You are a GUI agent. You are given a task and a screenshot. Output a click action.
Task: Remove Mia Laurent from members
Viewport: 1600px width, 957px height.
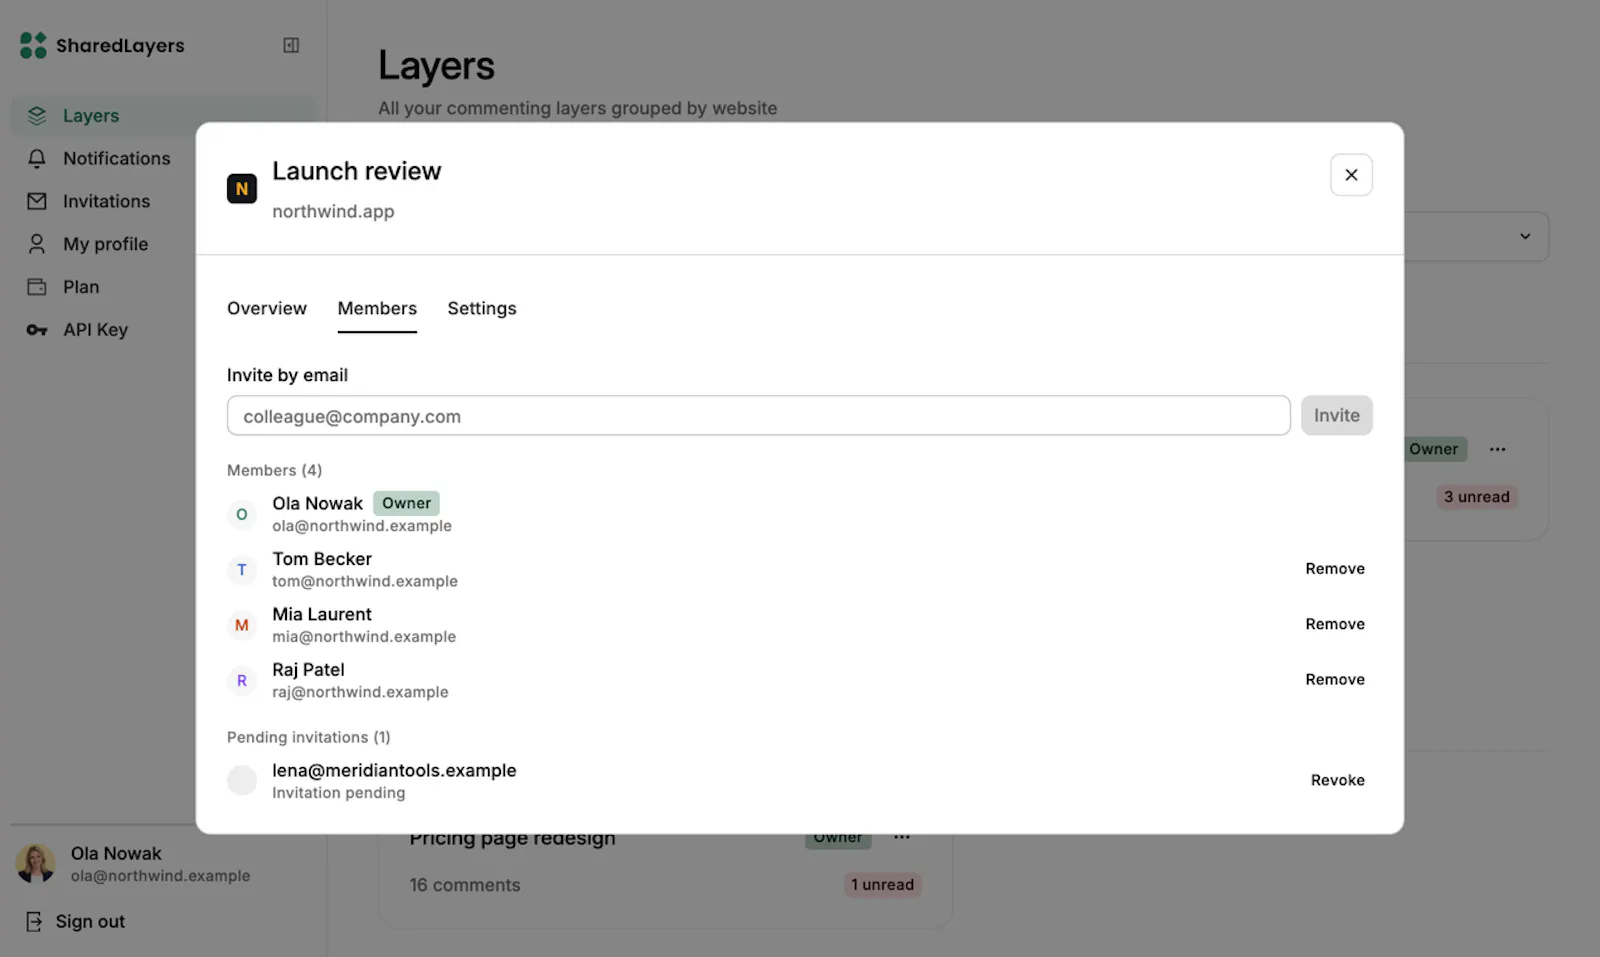[x=1335, y=624]
